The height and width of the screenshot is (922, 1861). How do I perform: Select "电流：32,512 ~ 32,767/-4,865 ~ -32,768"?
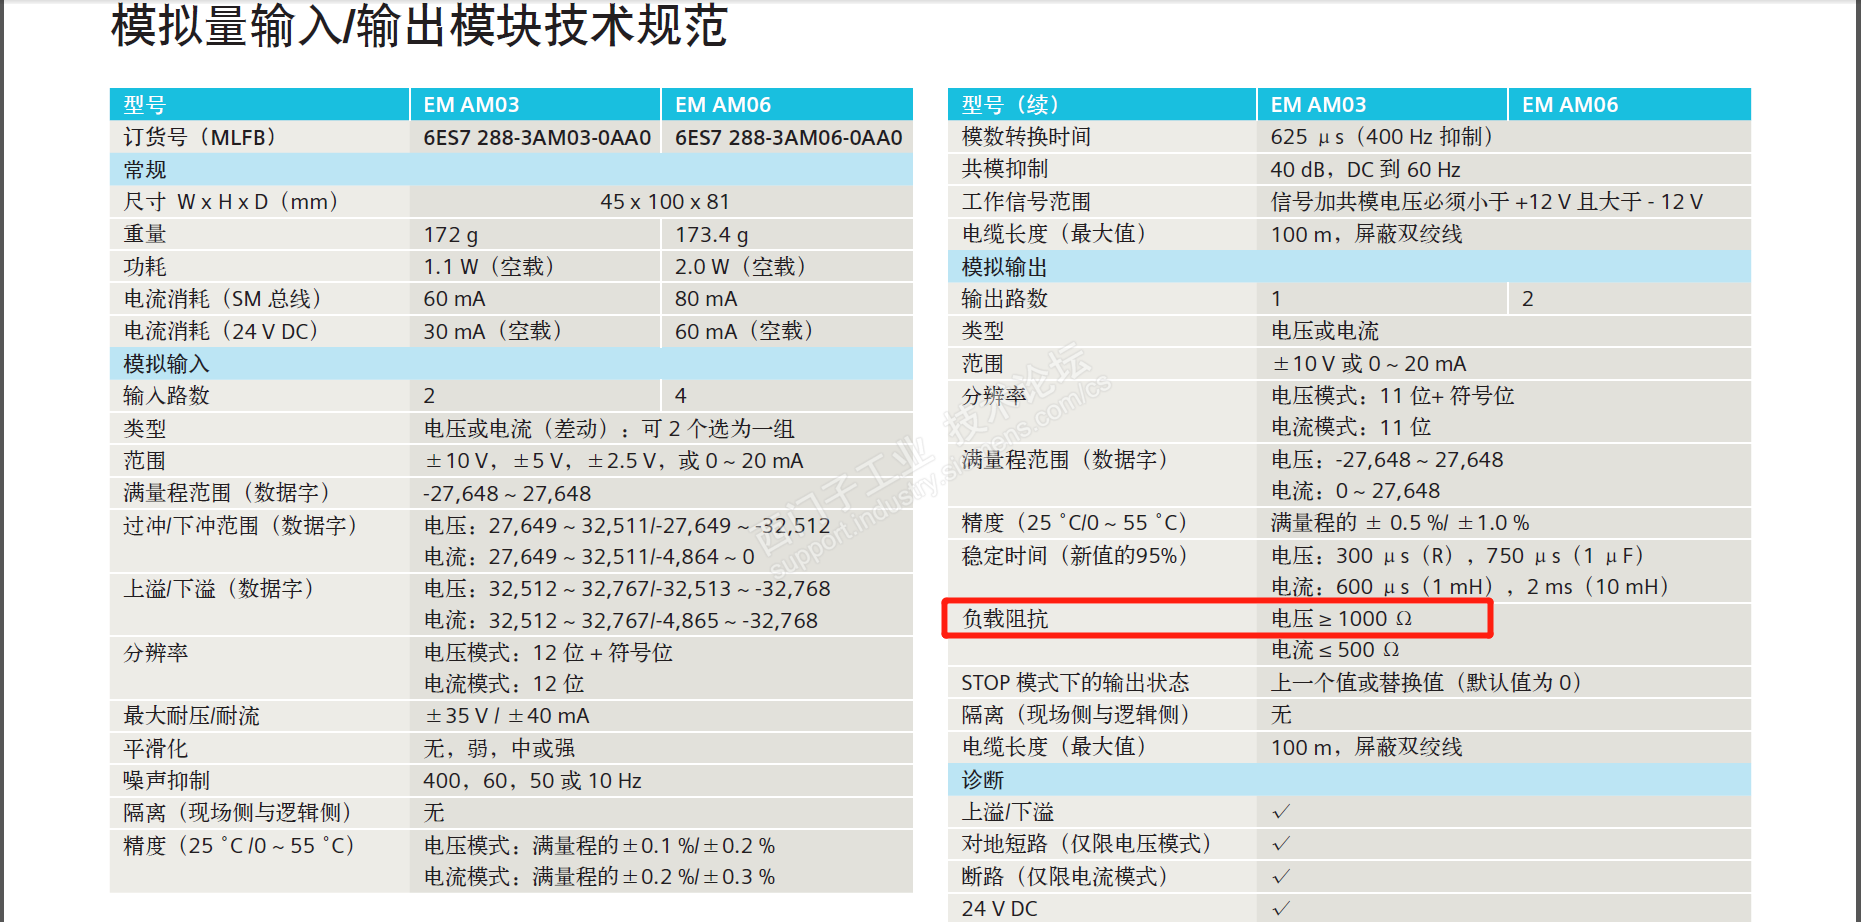pos(621,621)
